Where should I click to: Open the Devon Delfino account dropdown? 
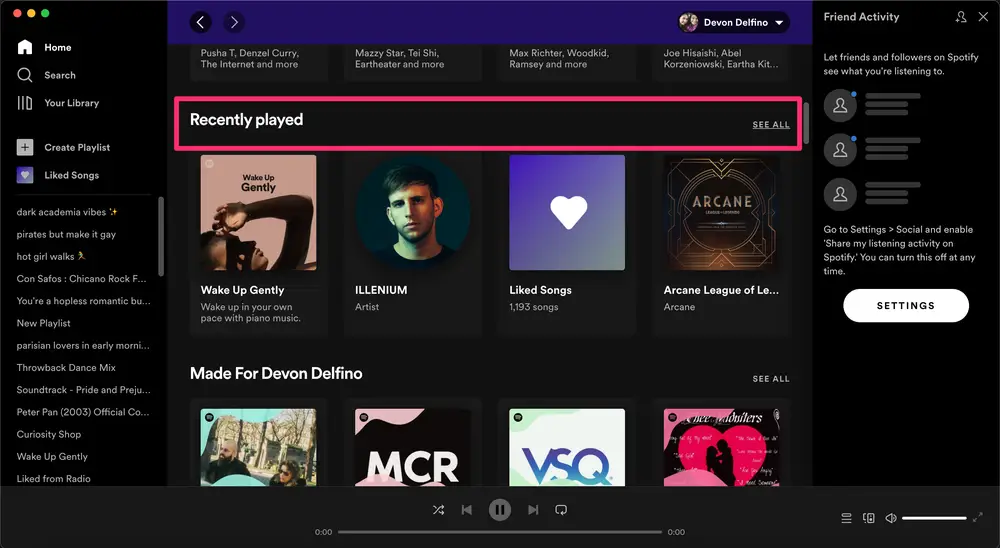coord(733,22)
